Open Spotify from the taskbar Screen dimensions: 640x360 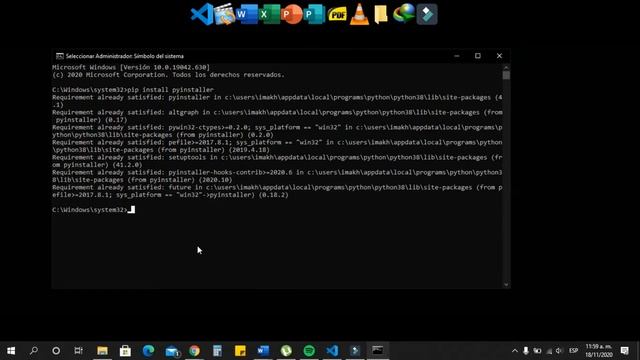[x=309, y=351]
